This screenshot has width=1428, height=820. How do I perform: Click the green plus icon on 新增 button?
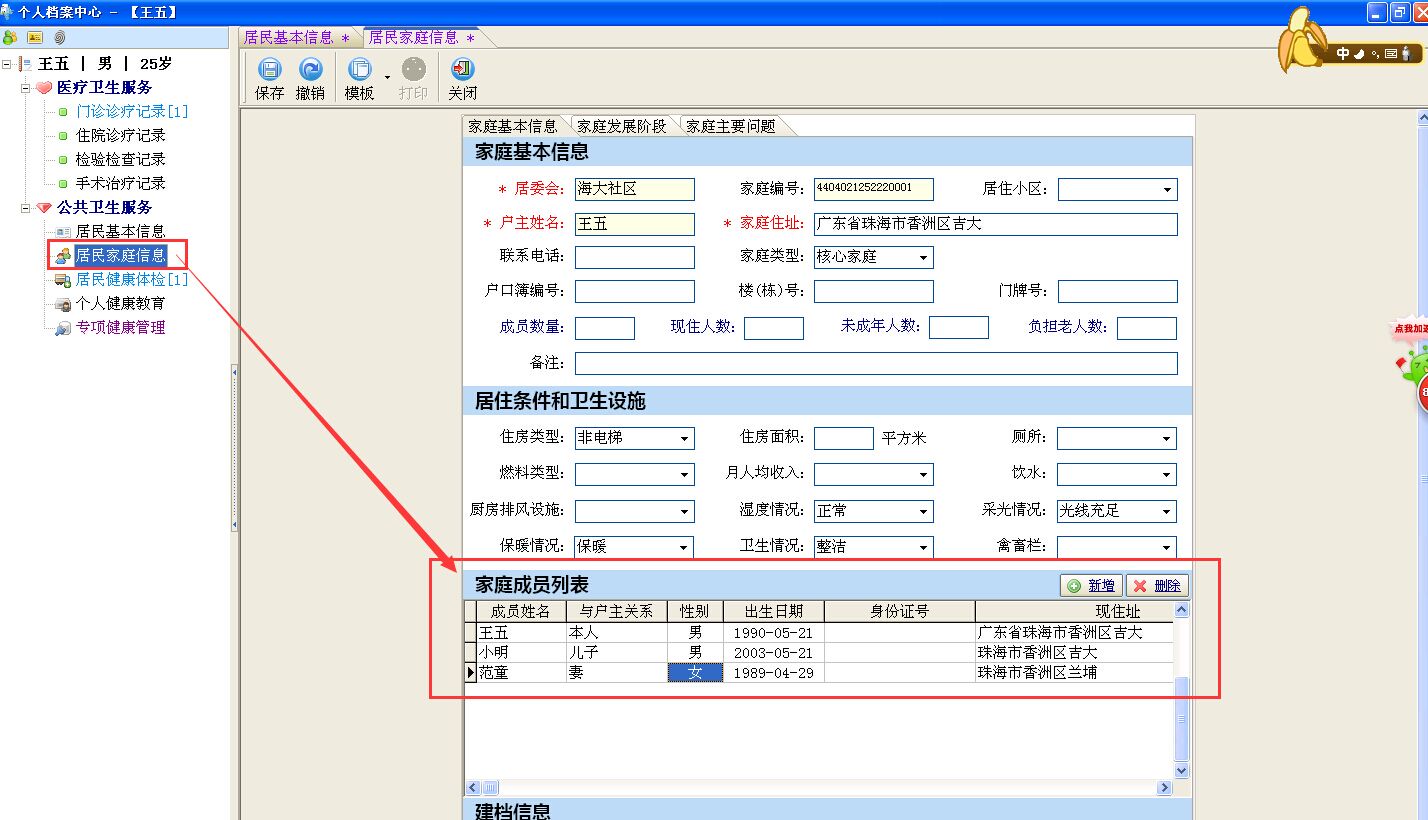[1075, 586]
